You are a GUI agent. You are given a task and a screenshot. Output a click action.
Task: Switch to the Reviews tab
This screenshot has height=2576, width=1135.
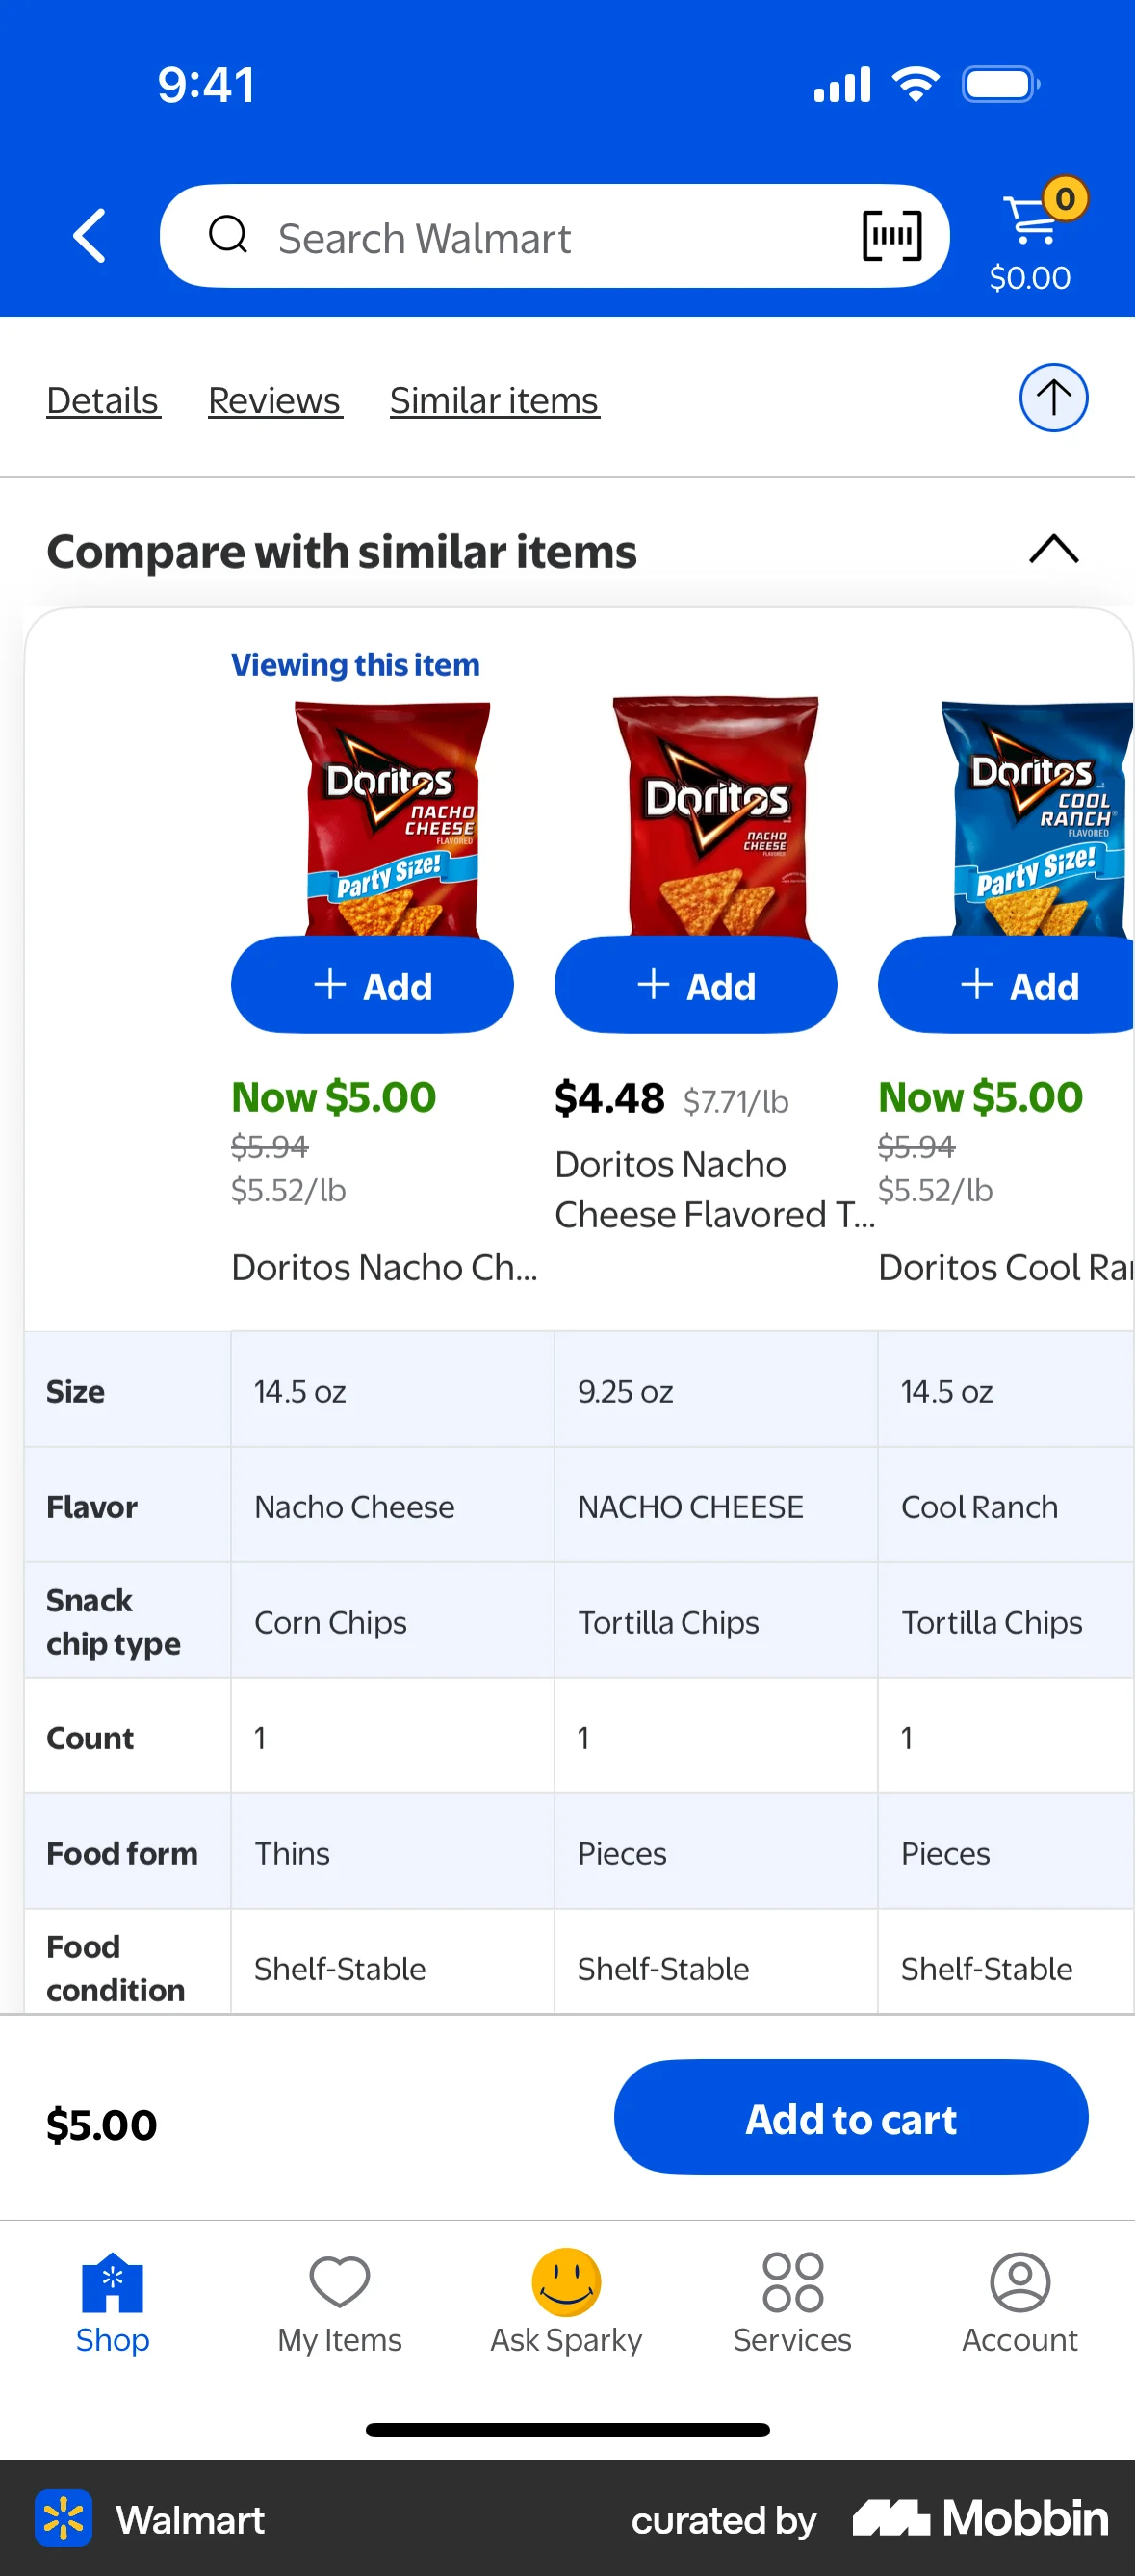point(274,399)
